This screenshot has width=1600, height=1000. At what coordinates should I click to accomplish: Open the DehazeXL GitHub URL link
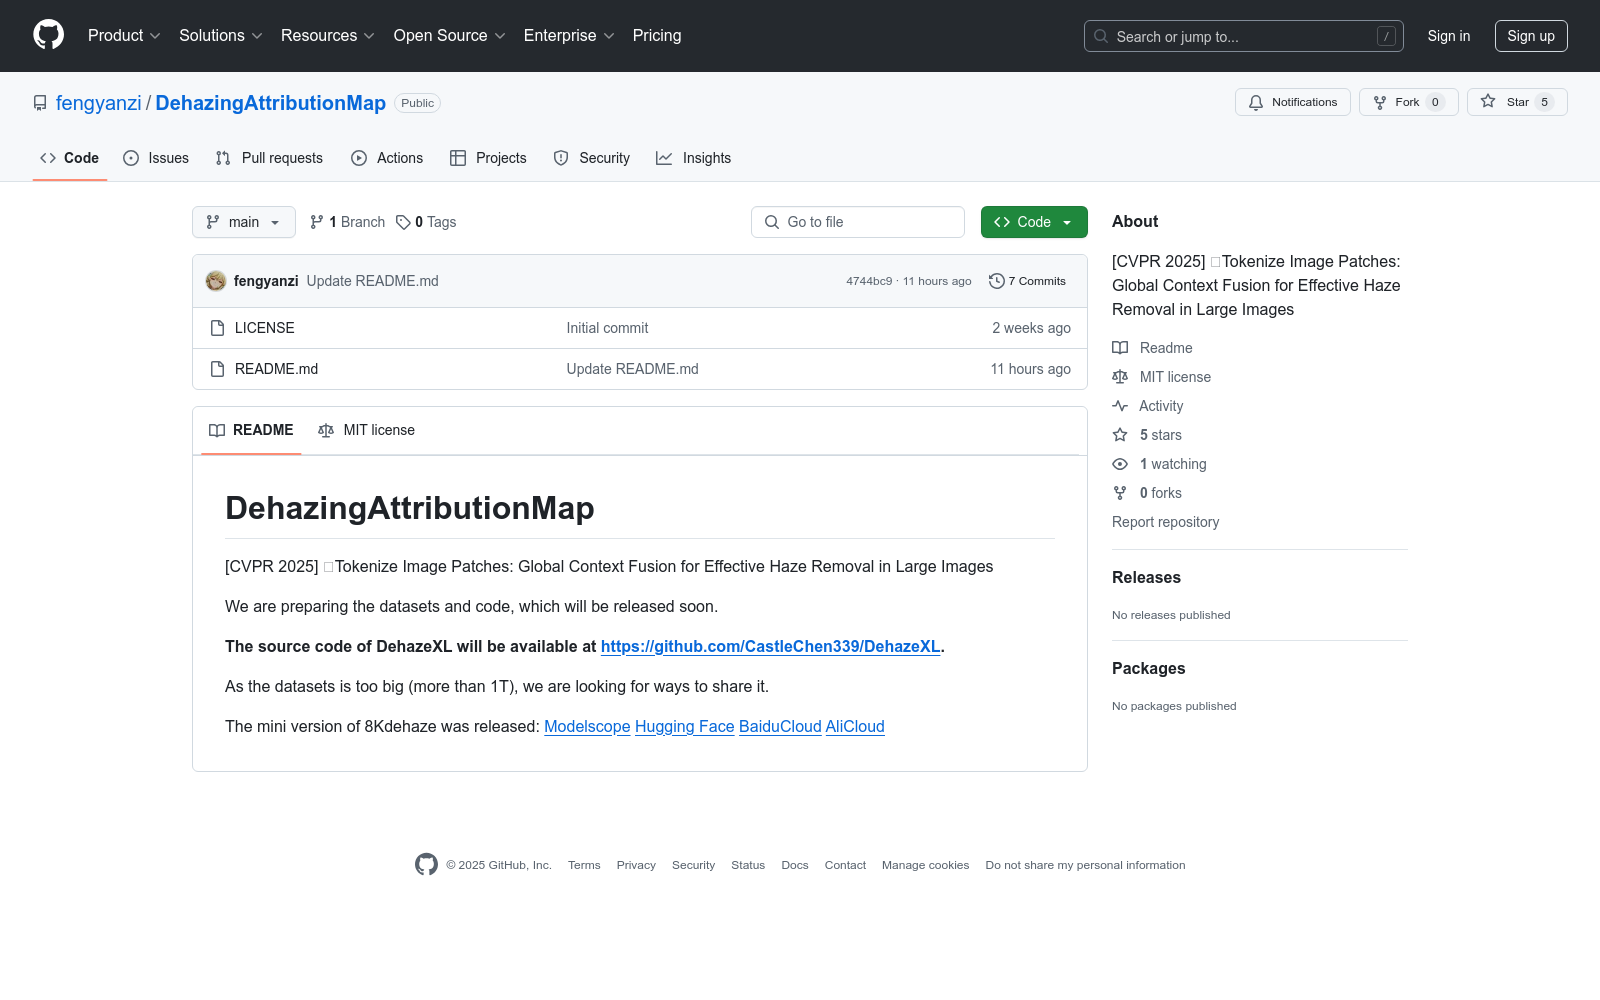(771, 646)
